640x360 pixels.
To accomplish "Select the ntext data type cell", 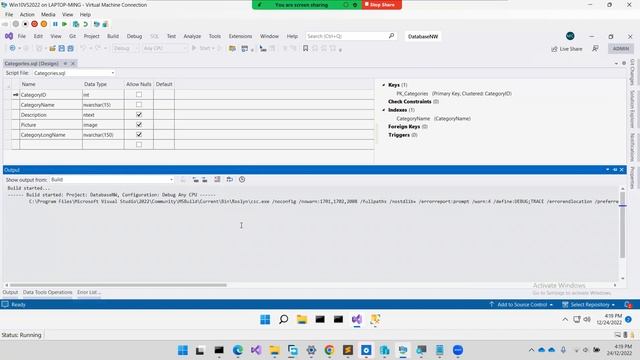I will pyautogui.click(x=103, y=115).
